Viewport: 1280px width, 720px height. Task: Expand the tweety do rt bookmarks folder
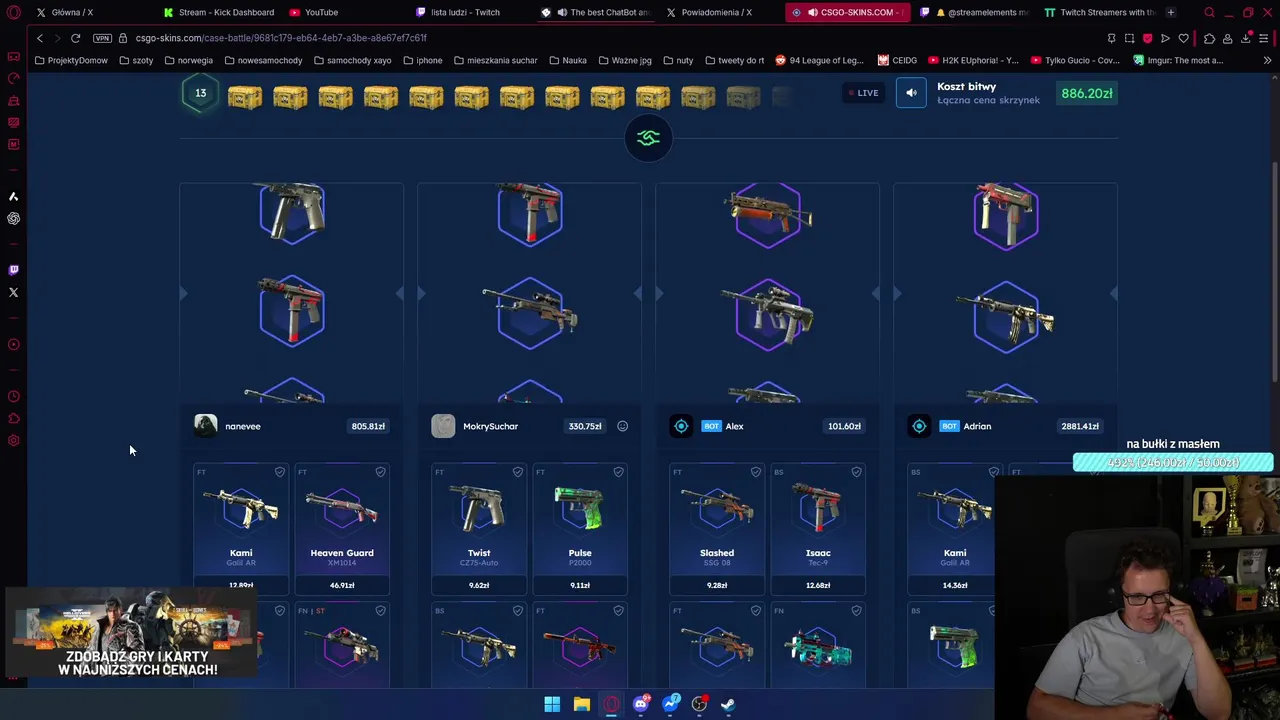coord(734,60)
